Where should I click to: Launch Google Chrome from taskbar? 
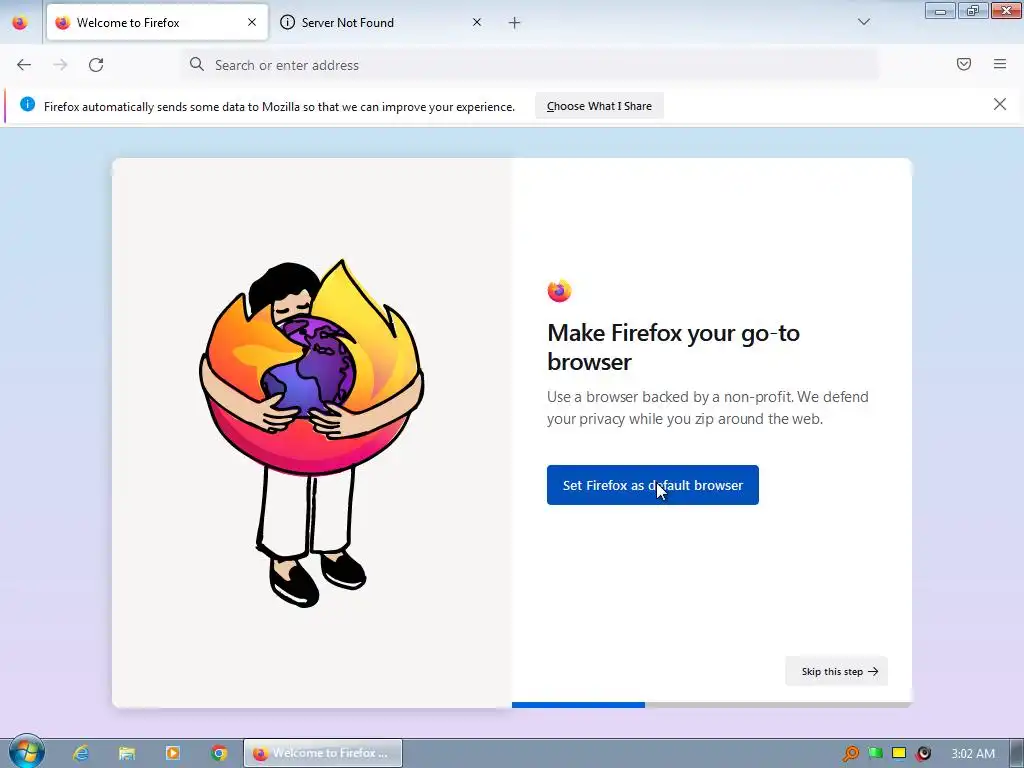[x=219, y=753]
